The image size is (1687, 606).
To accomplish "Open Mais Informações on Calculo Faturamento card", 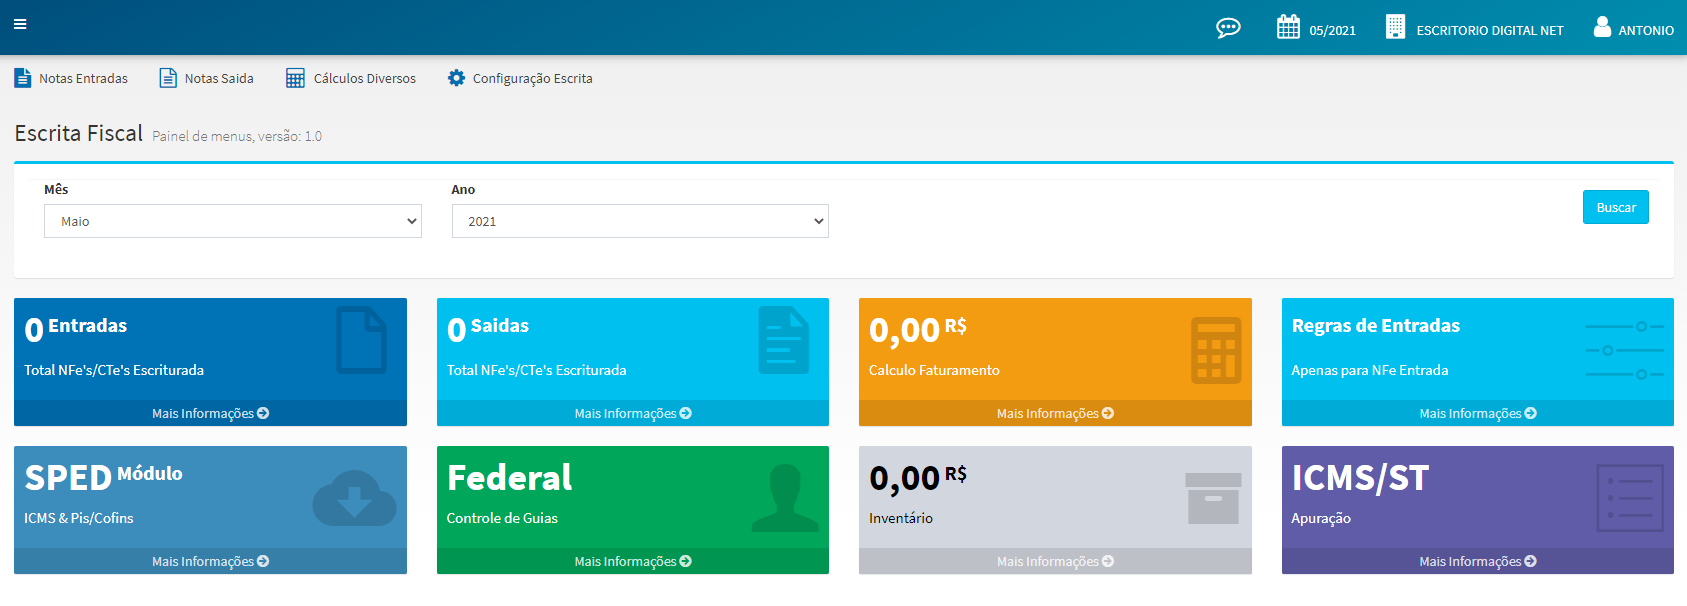I will click(x=1055, y=413).
